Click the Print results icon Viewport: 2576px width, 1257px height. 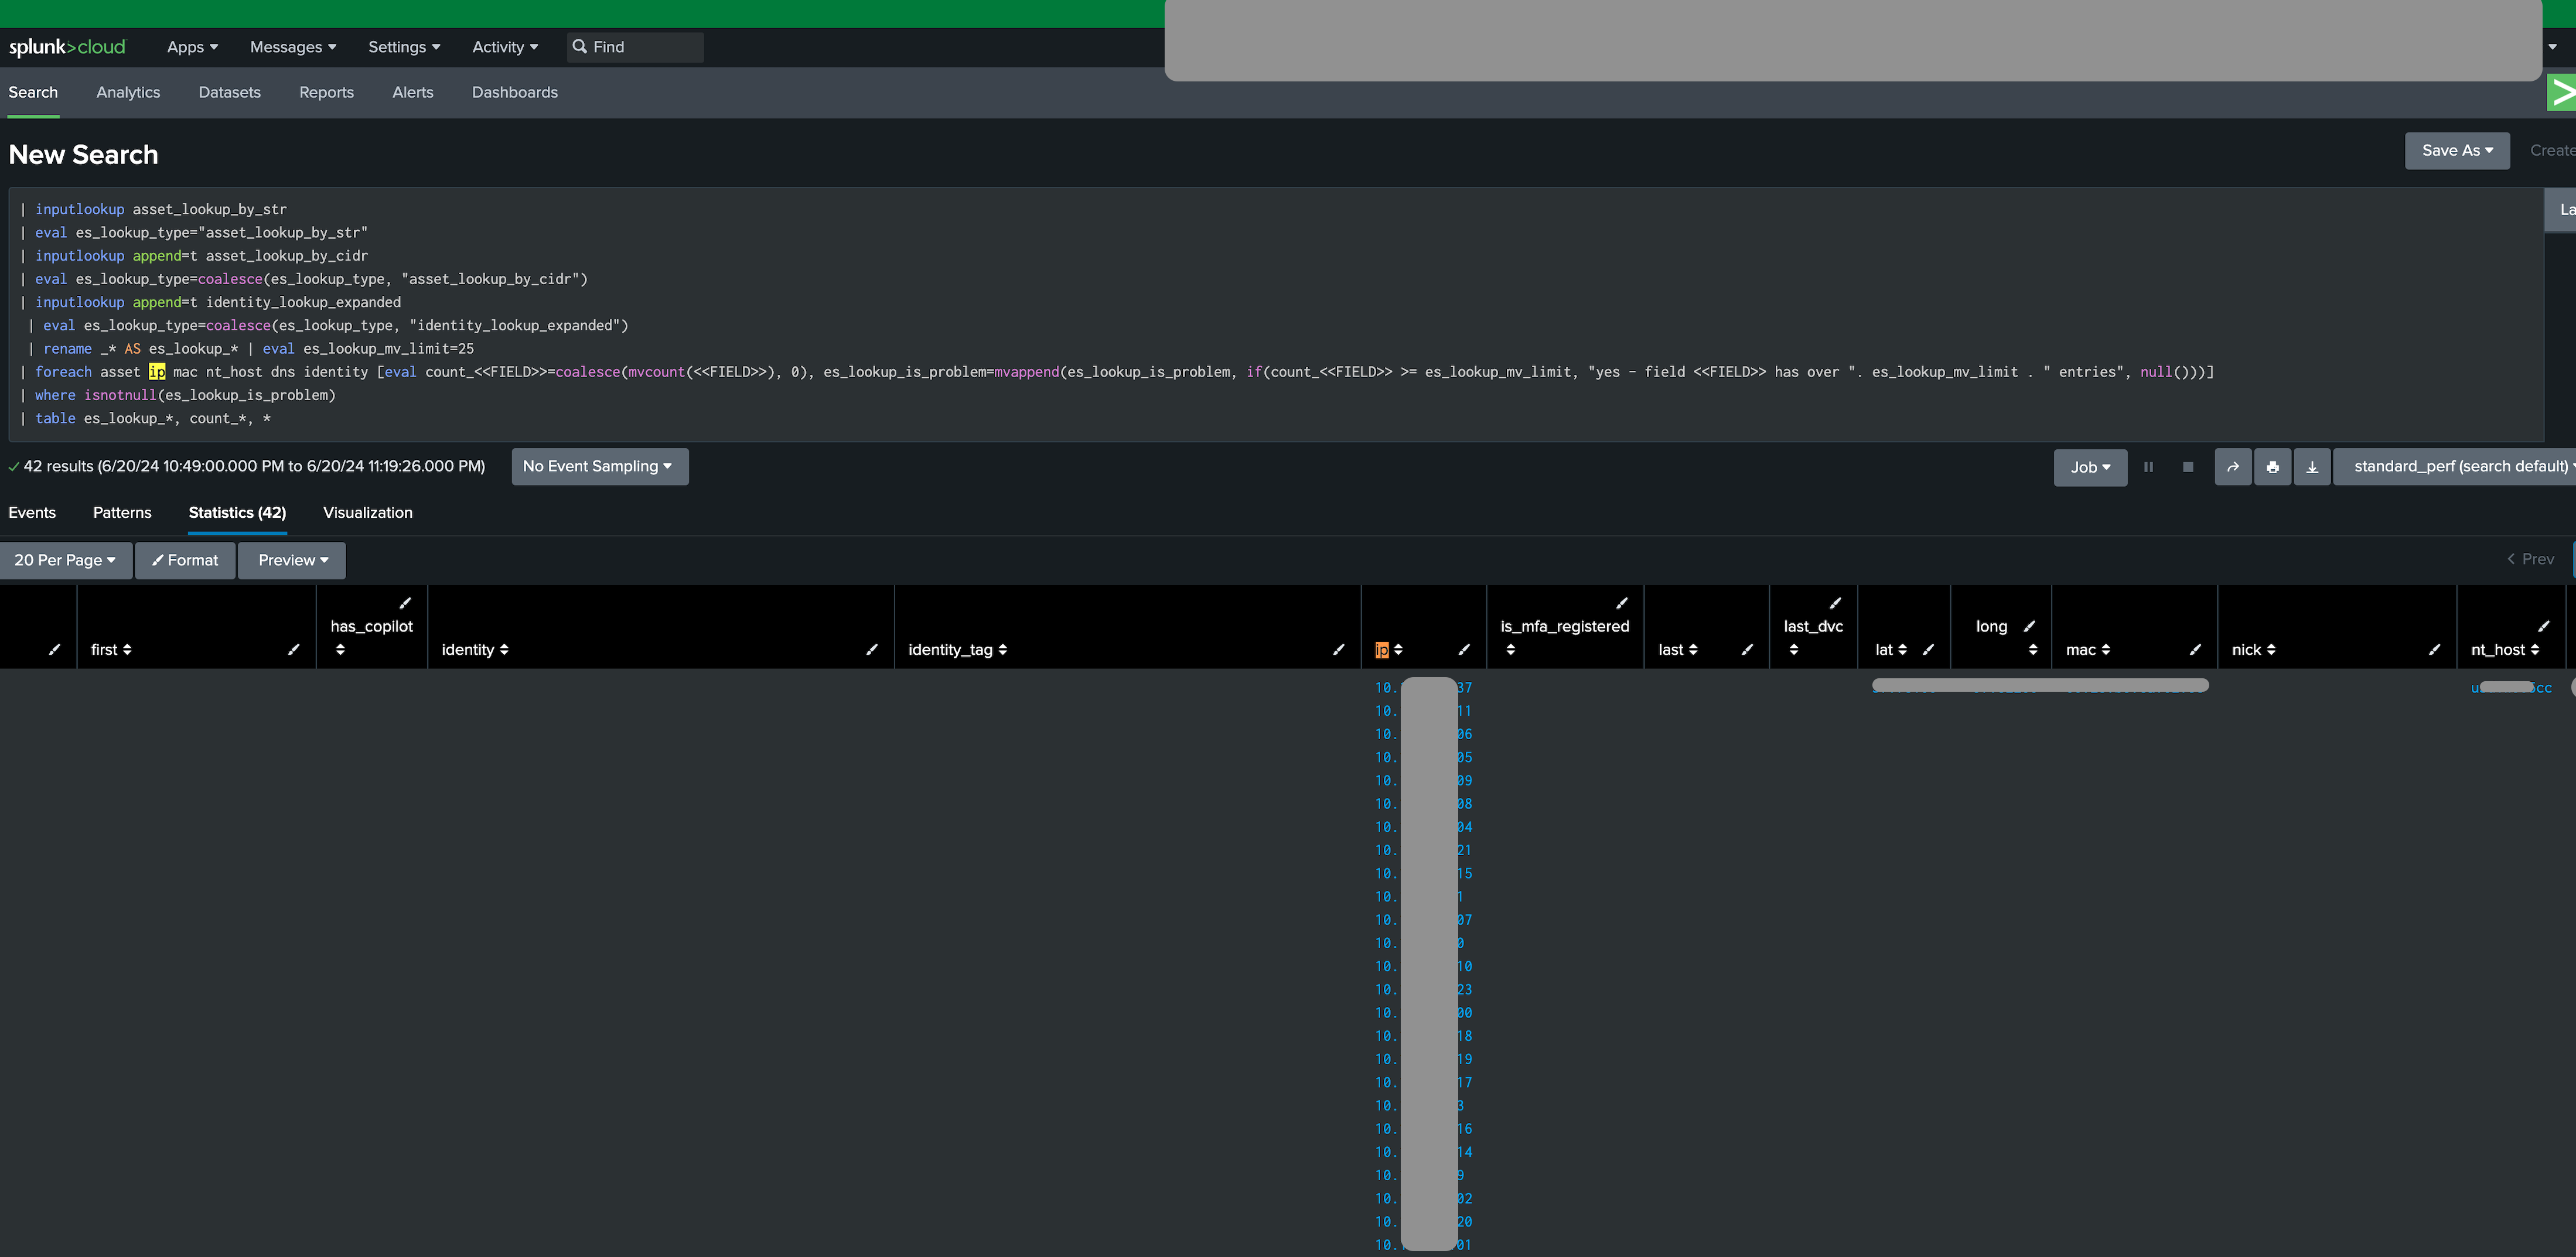(x=2272, y=467)
